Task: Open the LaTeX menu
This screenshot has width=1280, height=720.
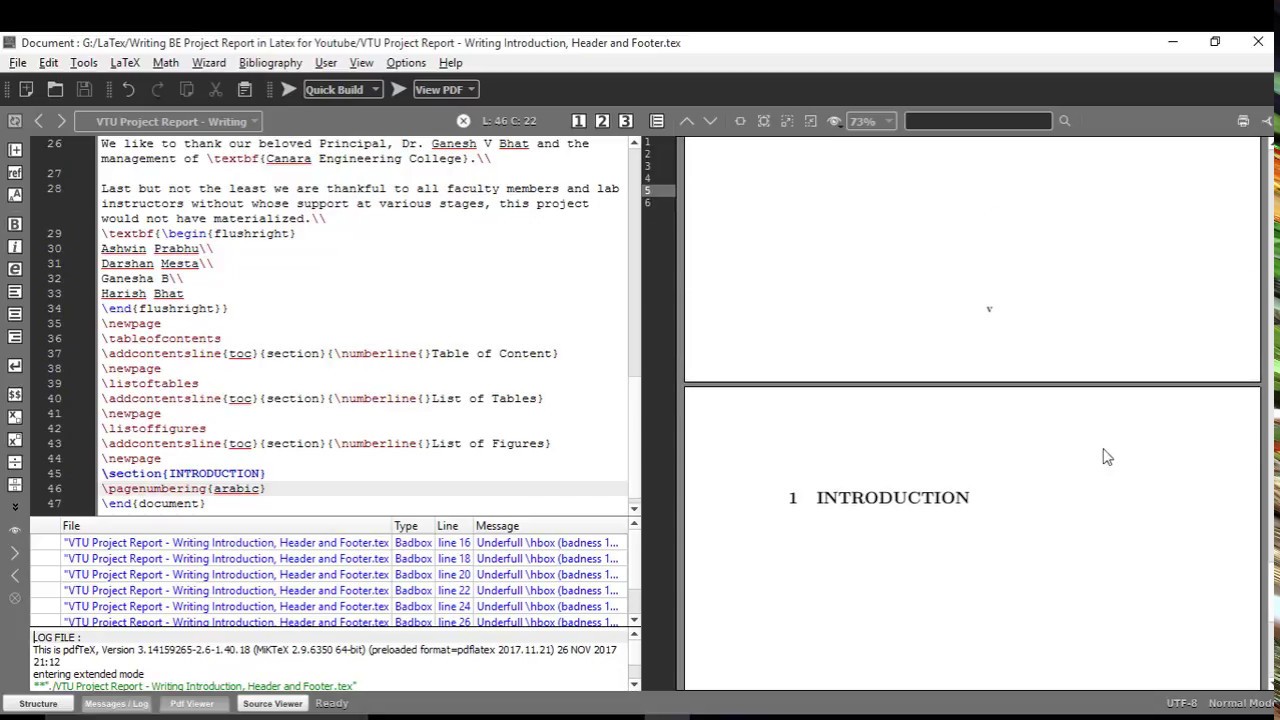Action: 125,63
